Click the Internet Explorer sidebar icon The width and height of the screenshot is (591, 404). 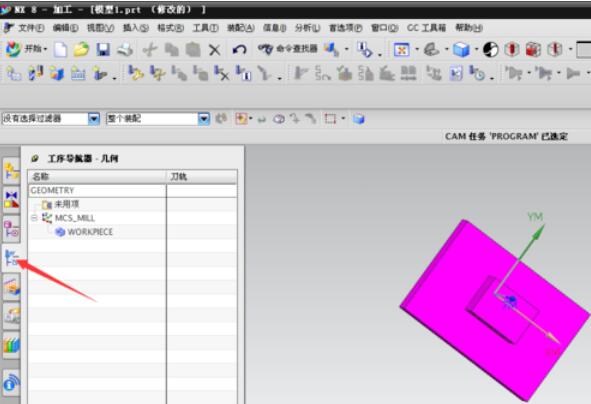[11, 382]
